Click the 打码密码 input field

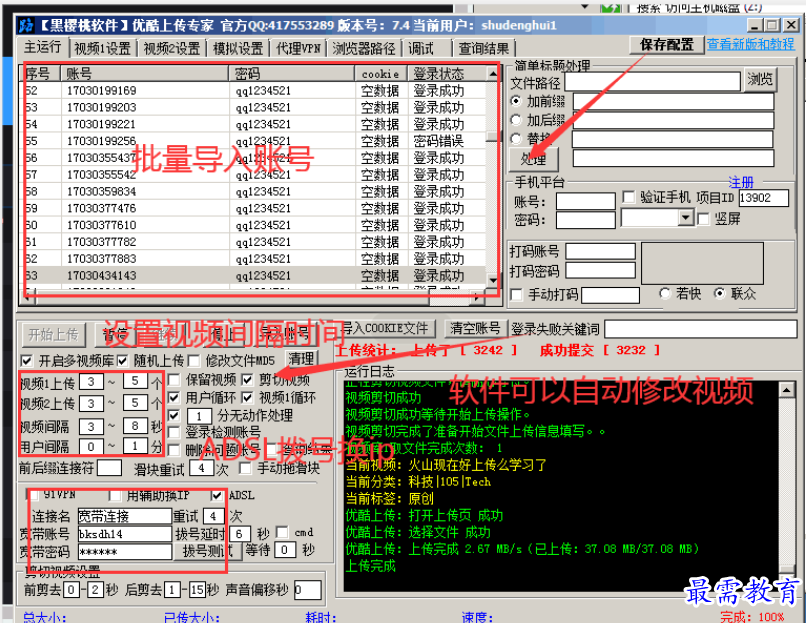click(600, 270)
